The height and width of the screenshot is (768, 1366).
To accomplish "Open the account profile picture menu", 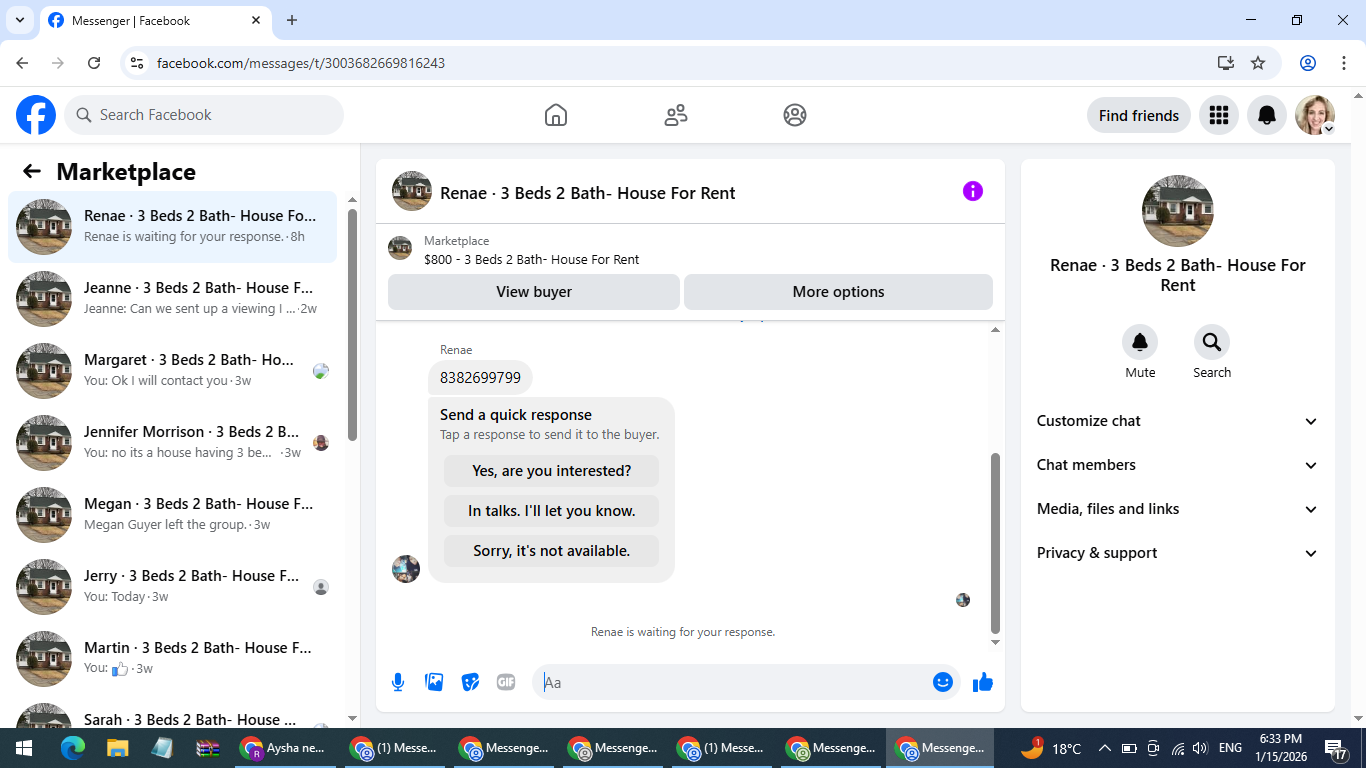I will (x=1315, y=115).
